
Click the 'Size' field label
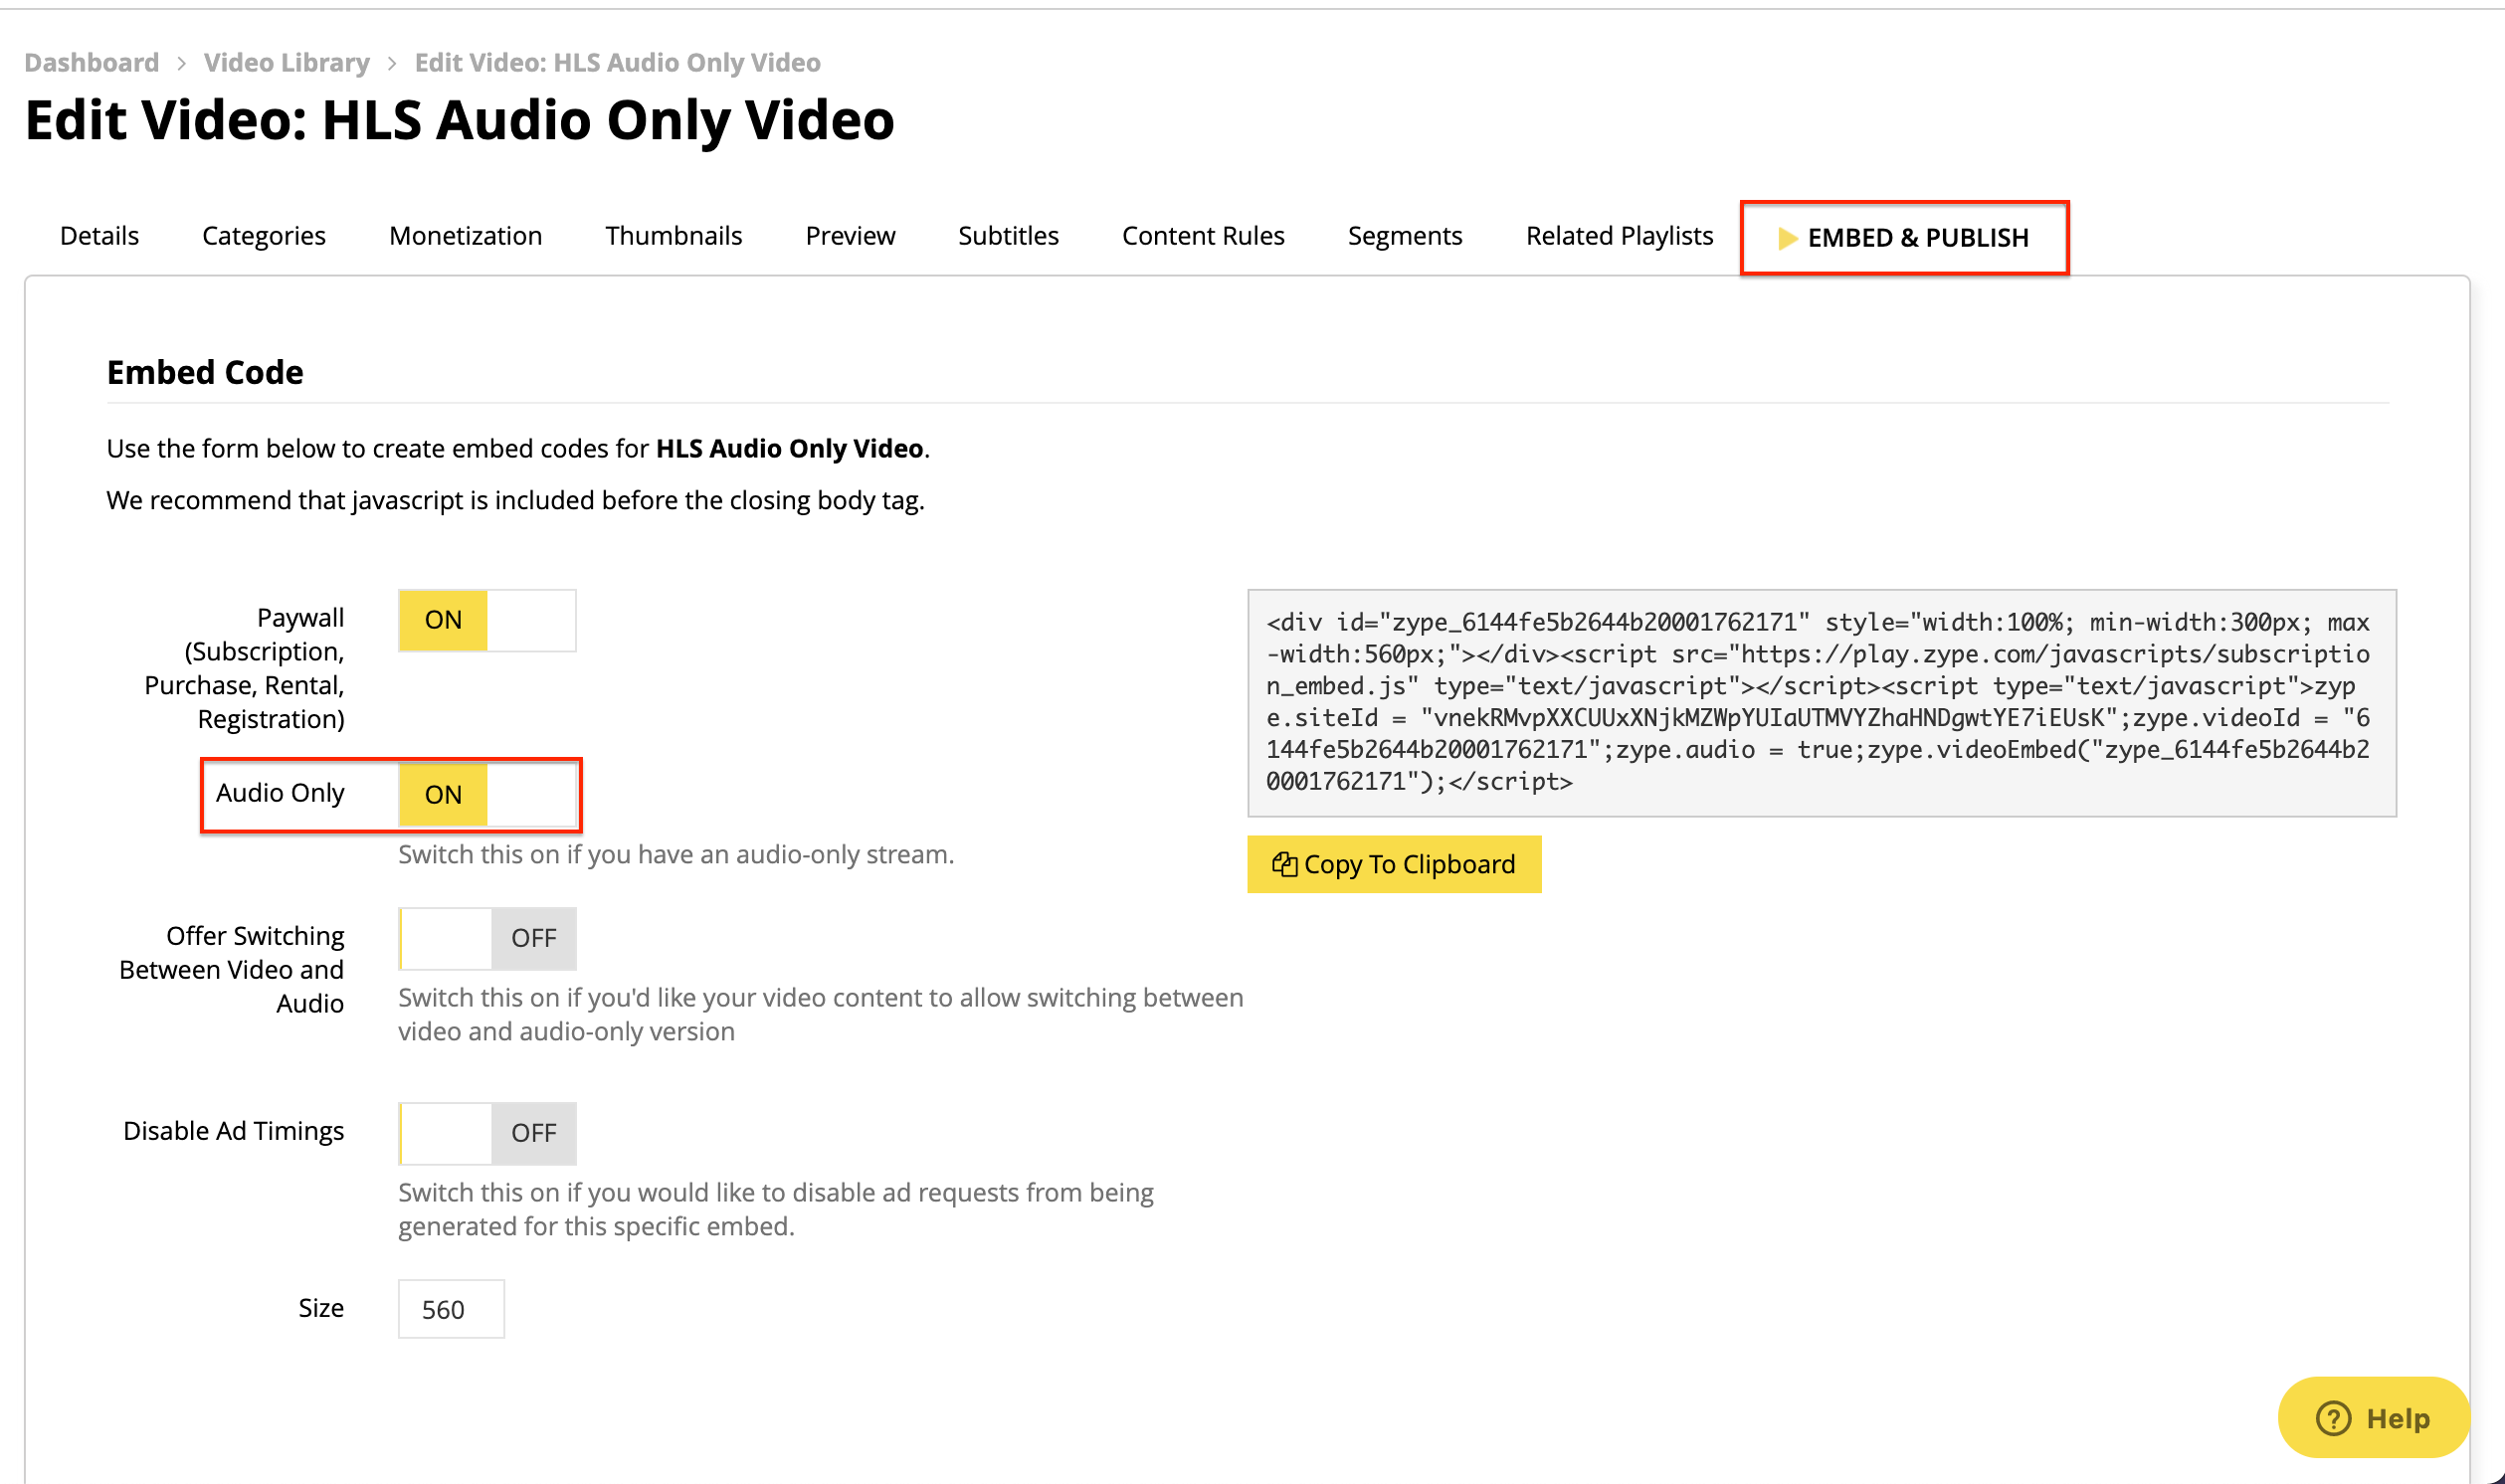pos(321,1308)
